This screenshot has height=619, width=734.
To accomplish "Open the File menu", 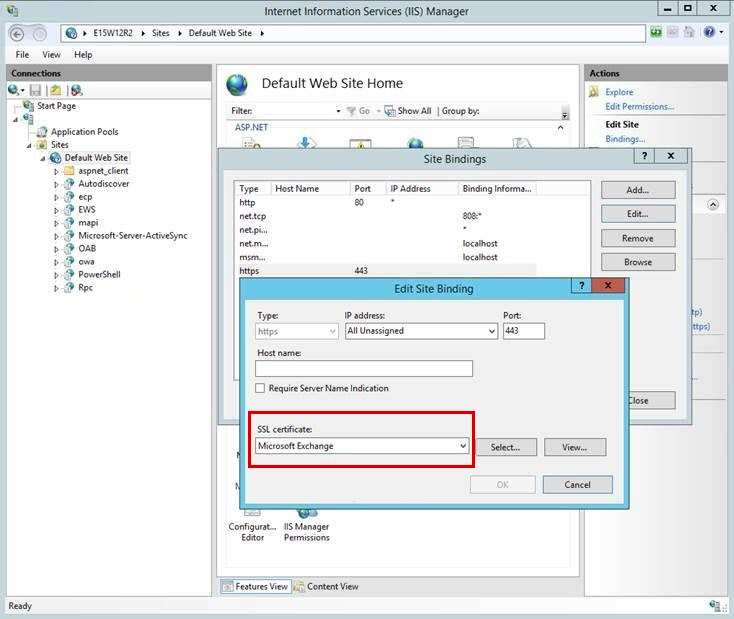I will point(22,55).
